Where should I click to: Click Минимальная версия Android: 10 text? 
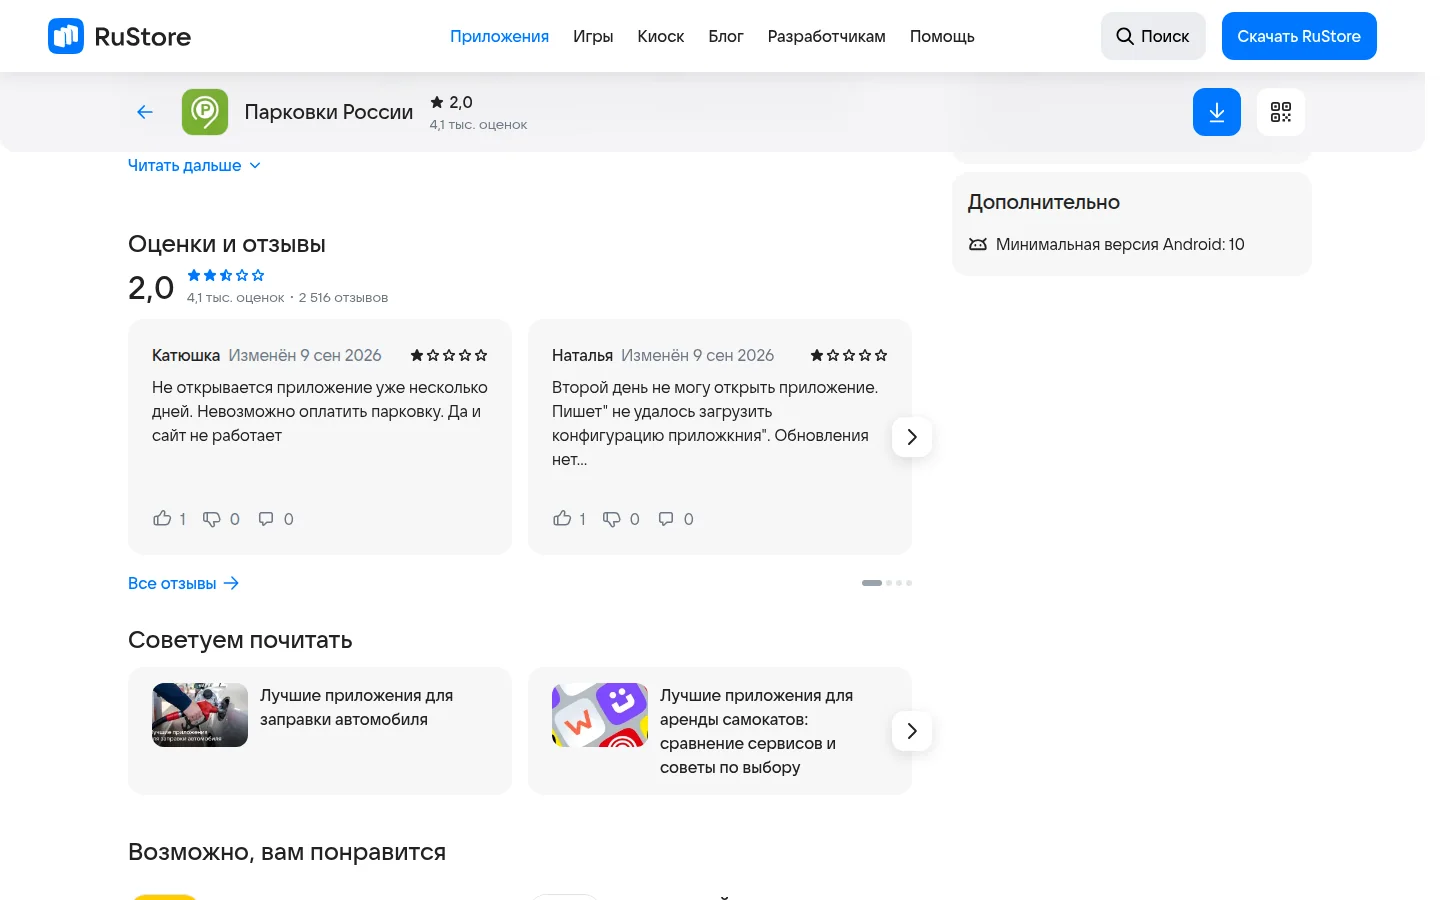point(1120,244)
